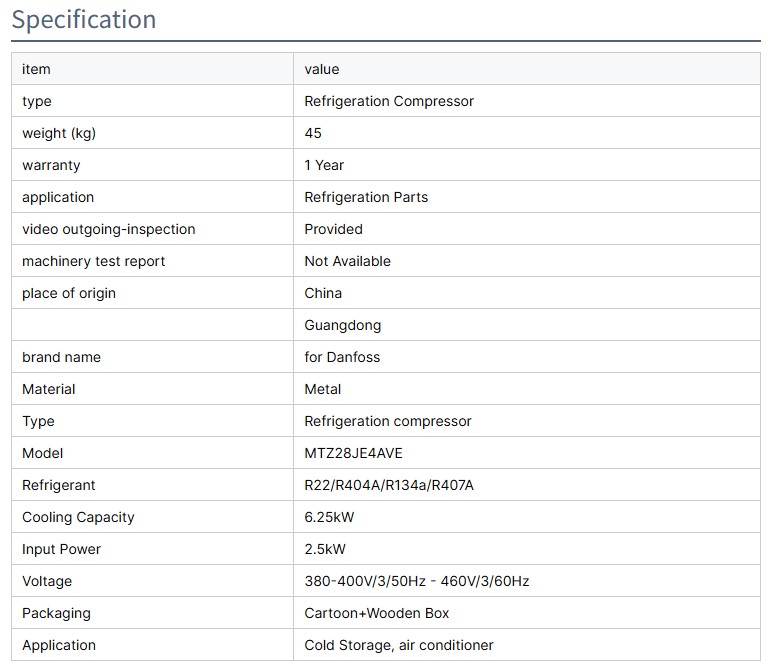773x671 pixels.
Task: Click 'Not Available' machinery test report value
Action: point(347,261)
